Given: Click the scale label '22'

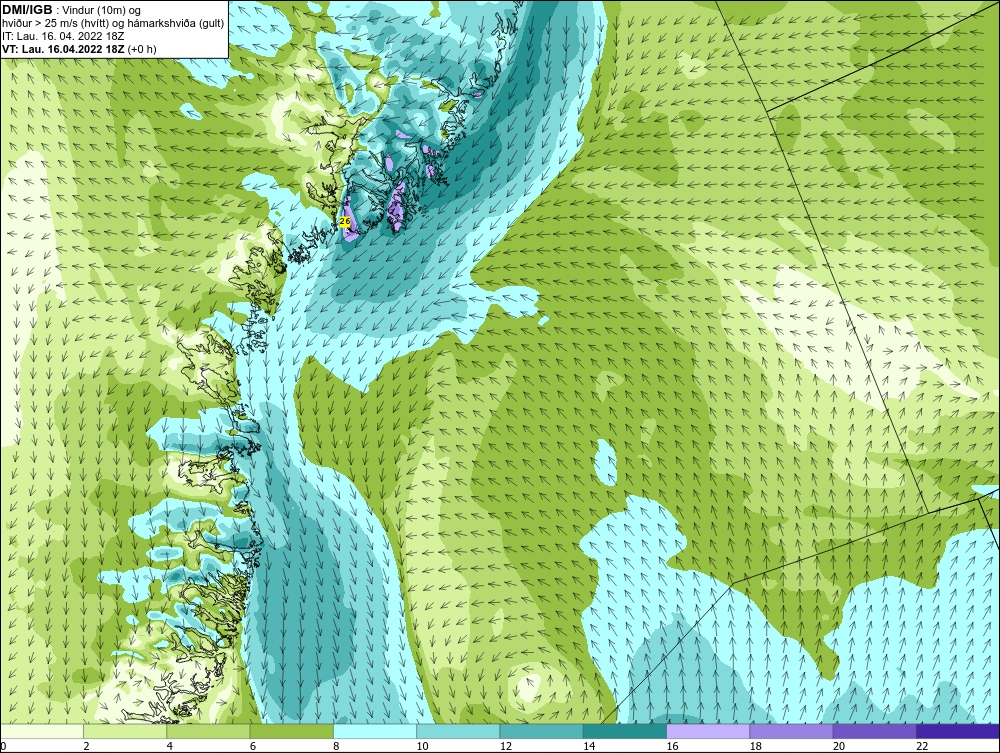Looking at the screenshot, I should 922,747.
